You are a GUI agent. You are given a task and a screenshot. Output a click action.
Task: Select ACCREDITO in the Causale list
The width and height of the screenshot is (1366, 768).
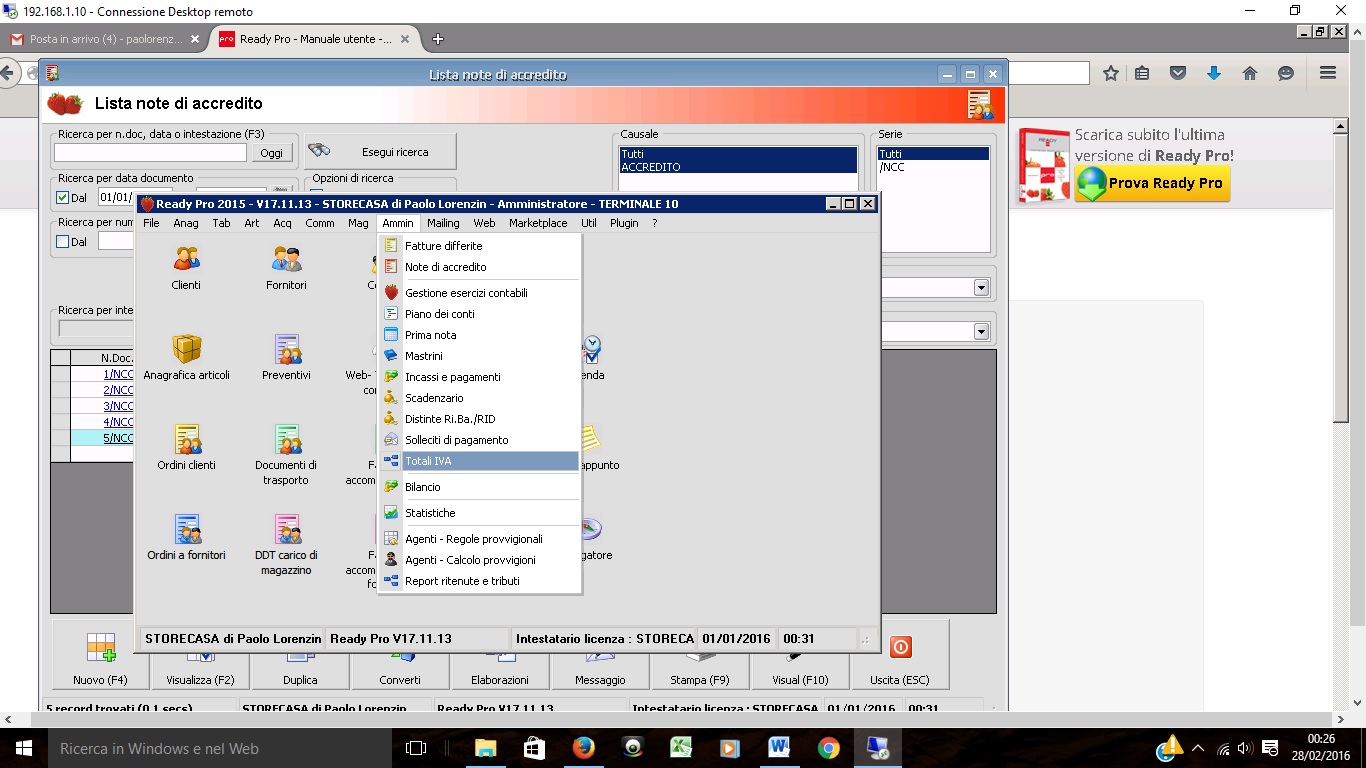(x=738, y=167)
